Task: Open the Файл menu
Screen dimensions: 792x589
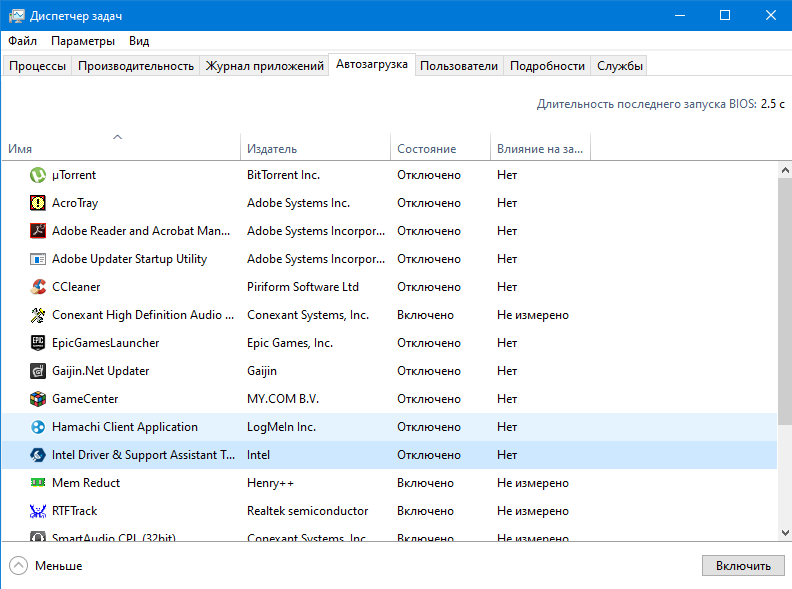Action: point(22,41)
